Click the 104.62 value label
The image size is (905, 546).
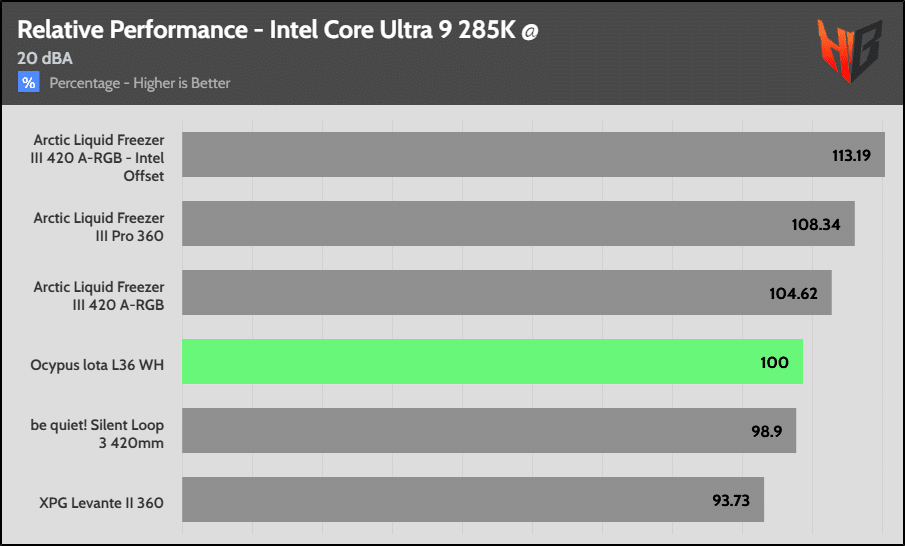793,293
